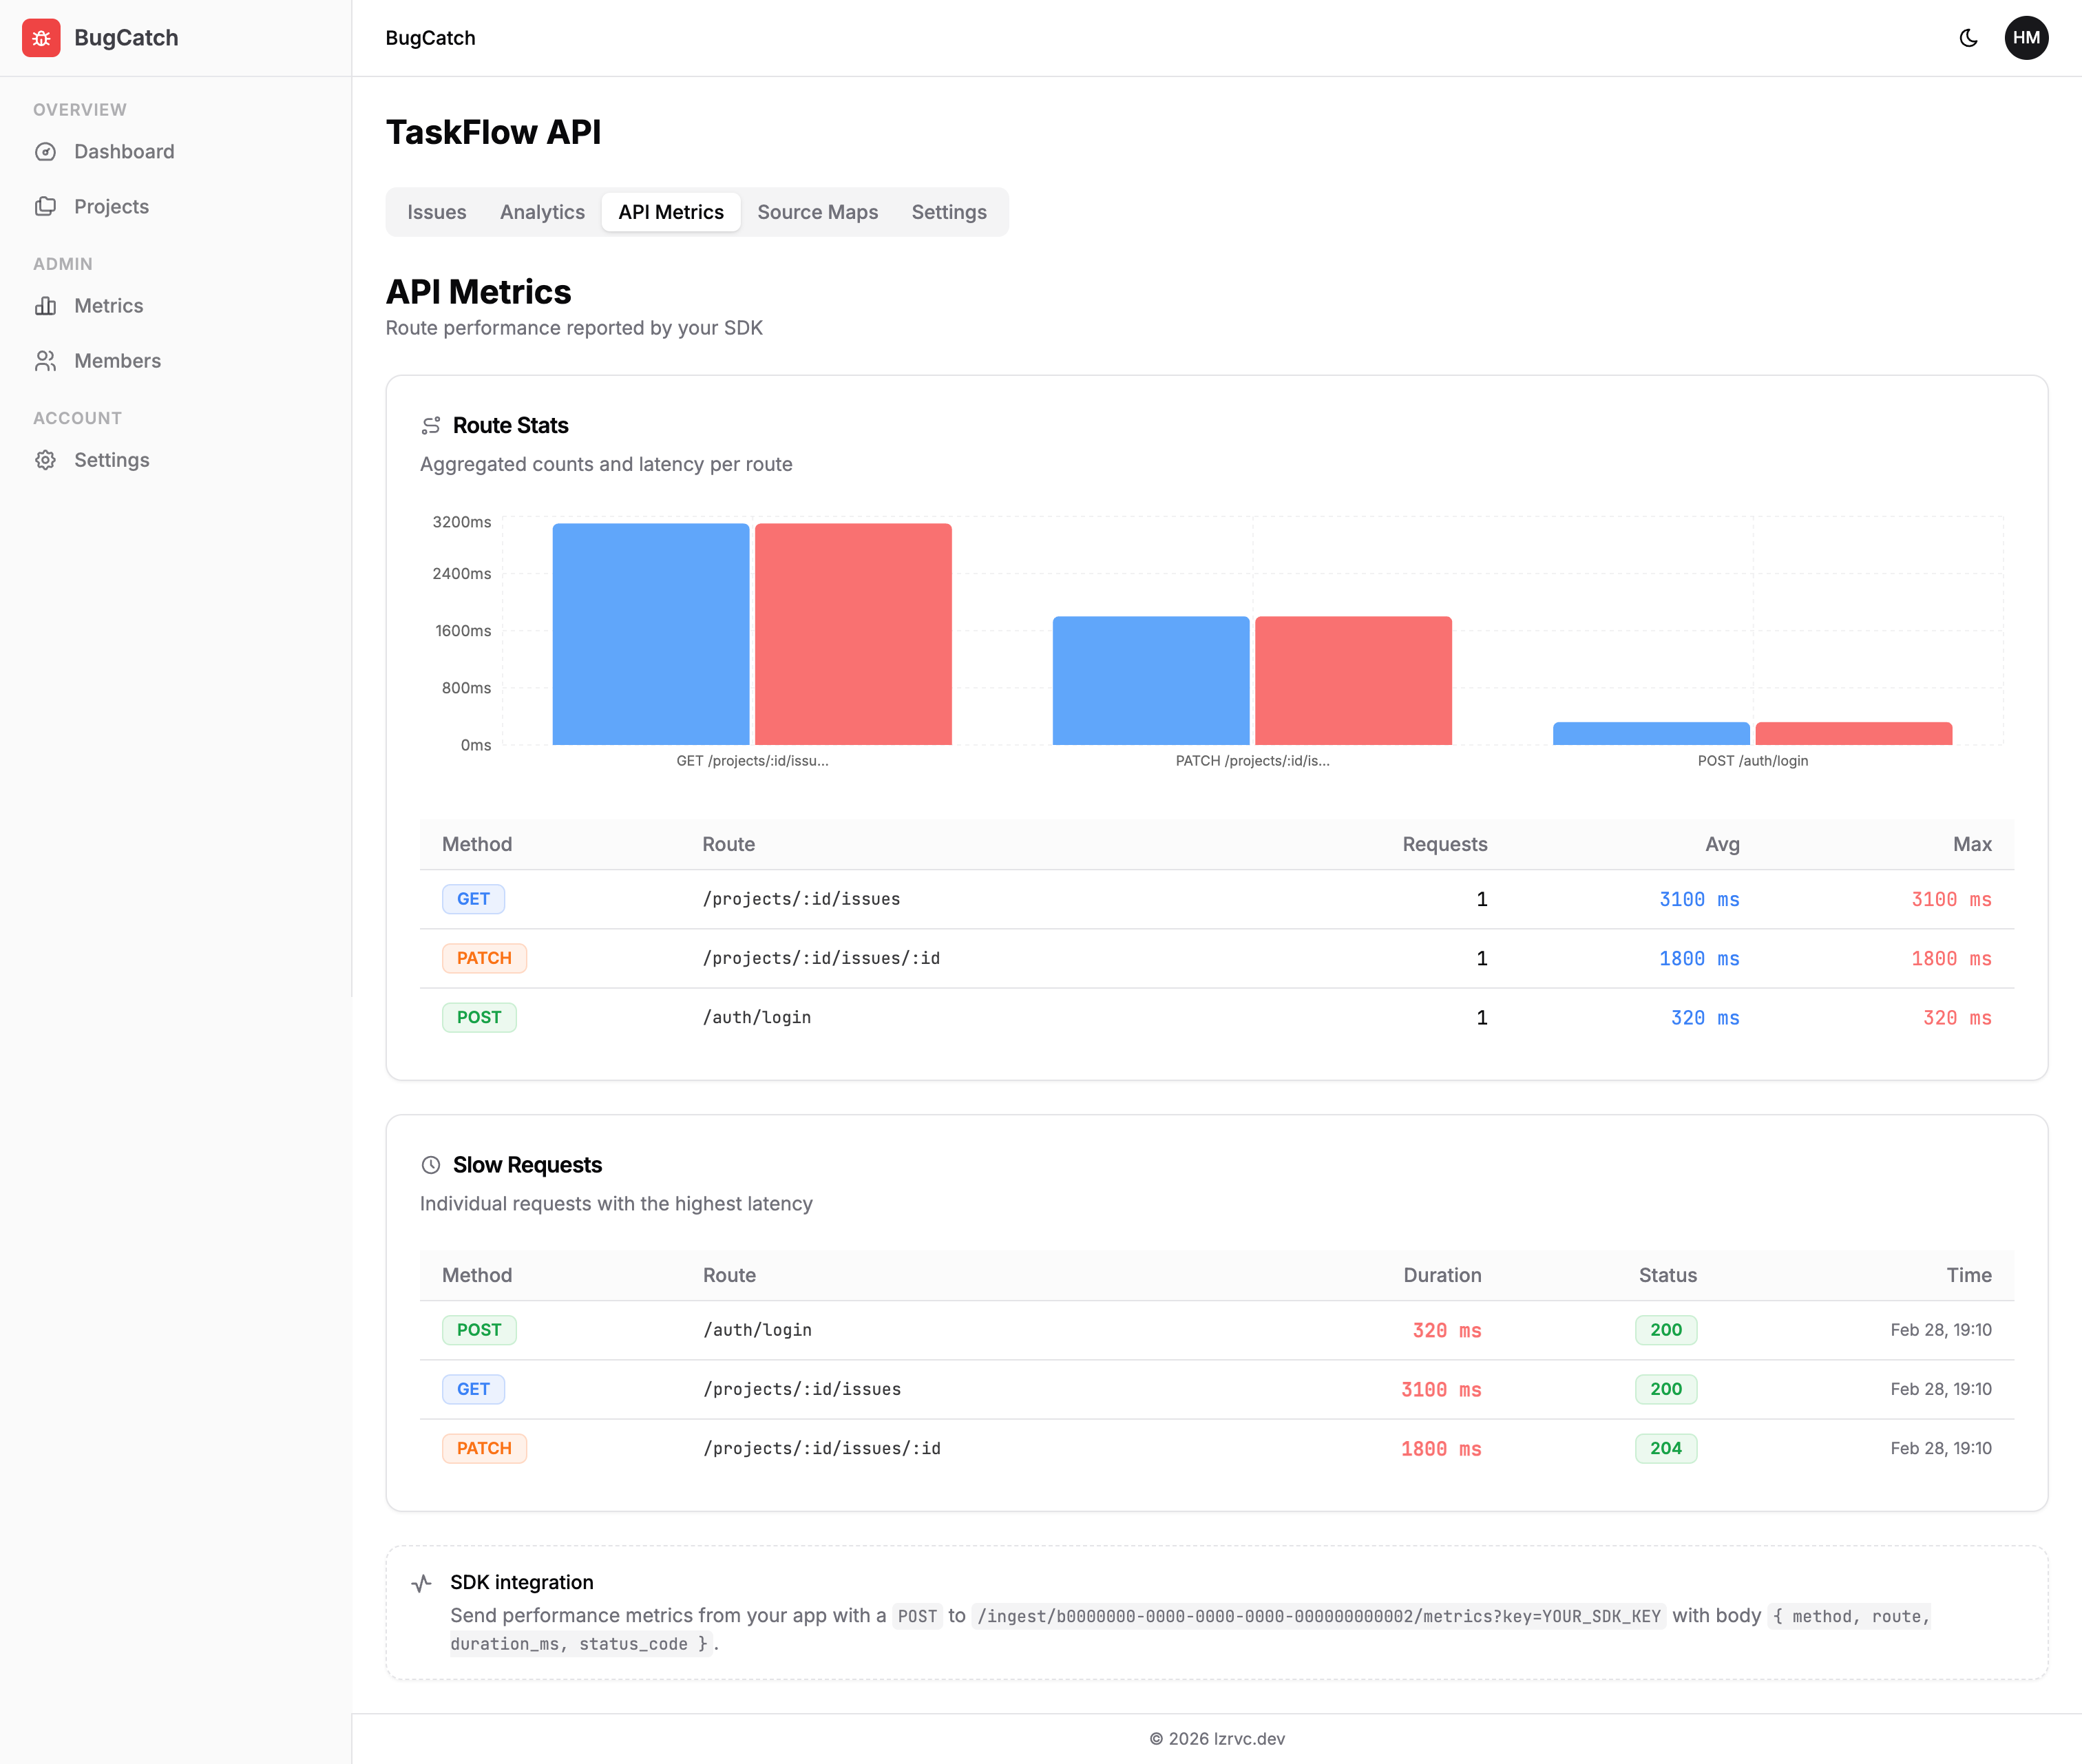
Task: Click the POST badge in Slow Requests
Action: 479,1330
